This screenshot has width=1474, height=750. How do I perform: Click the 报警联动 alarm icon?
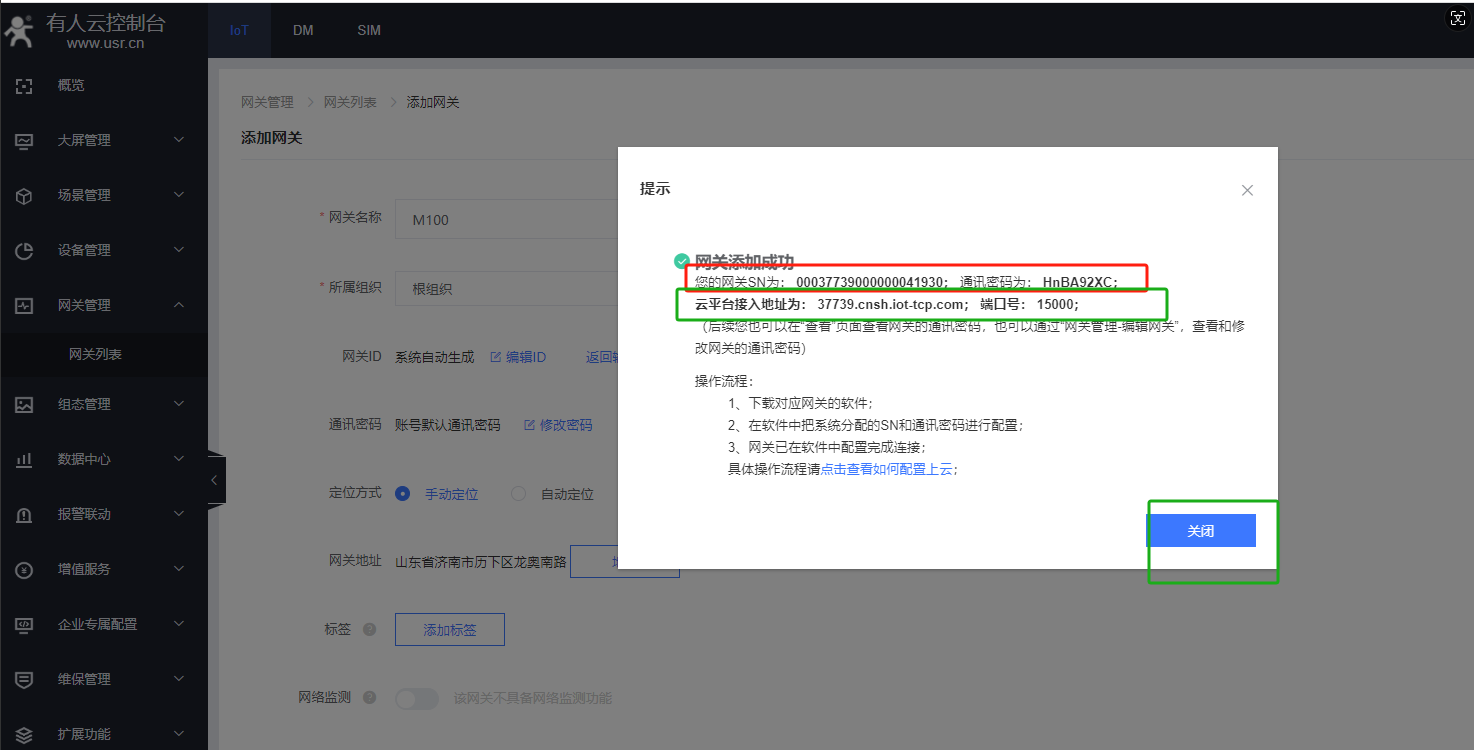25,515
